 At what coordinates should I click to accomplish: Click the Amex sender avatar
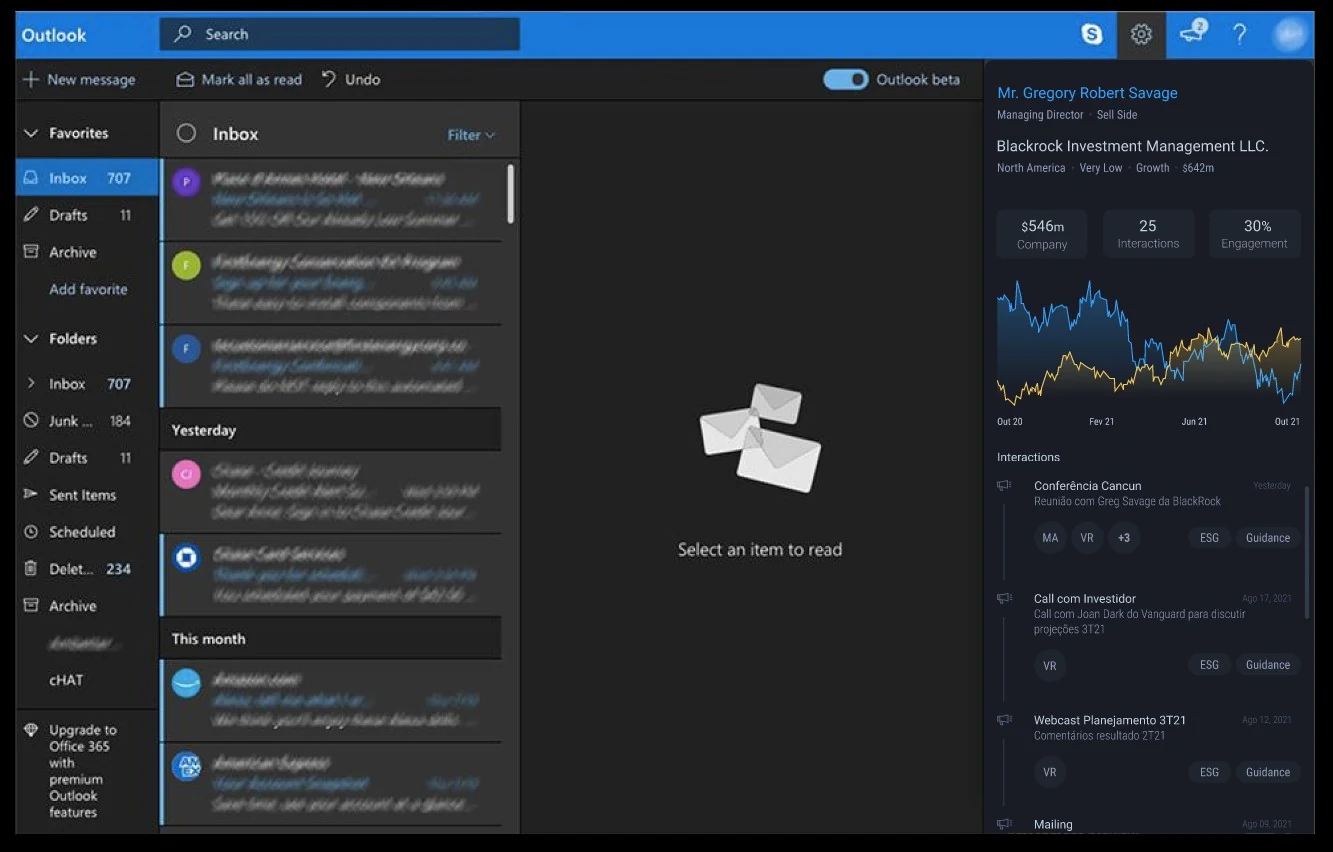click(186, 766)
